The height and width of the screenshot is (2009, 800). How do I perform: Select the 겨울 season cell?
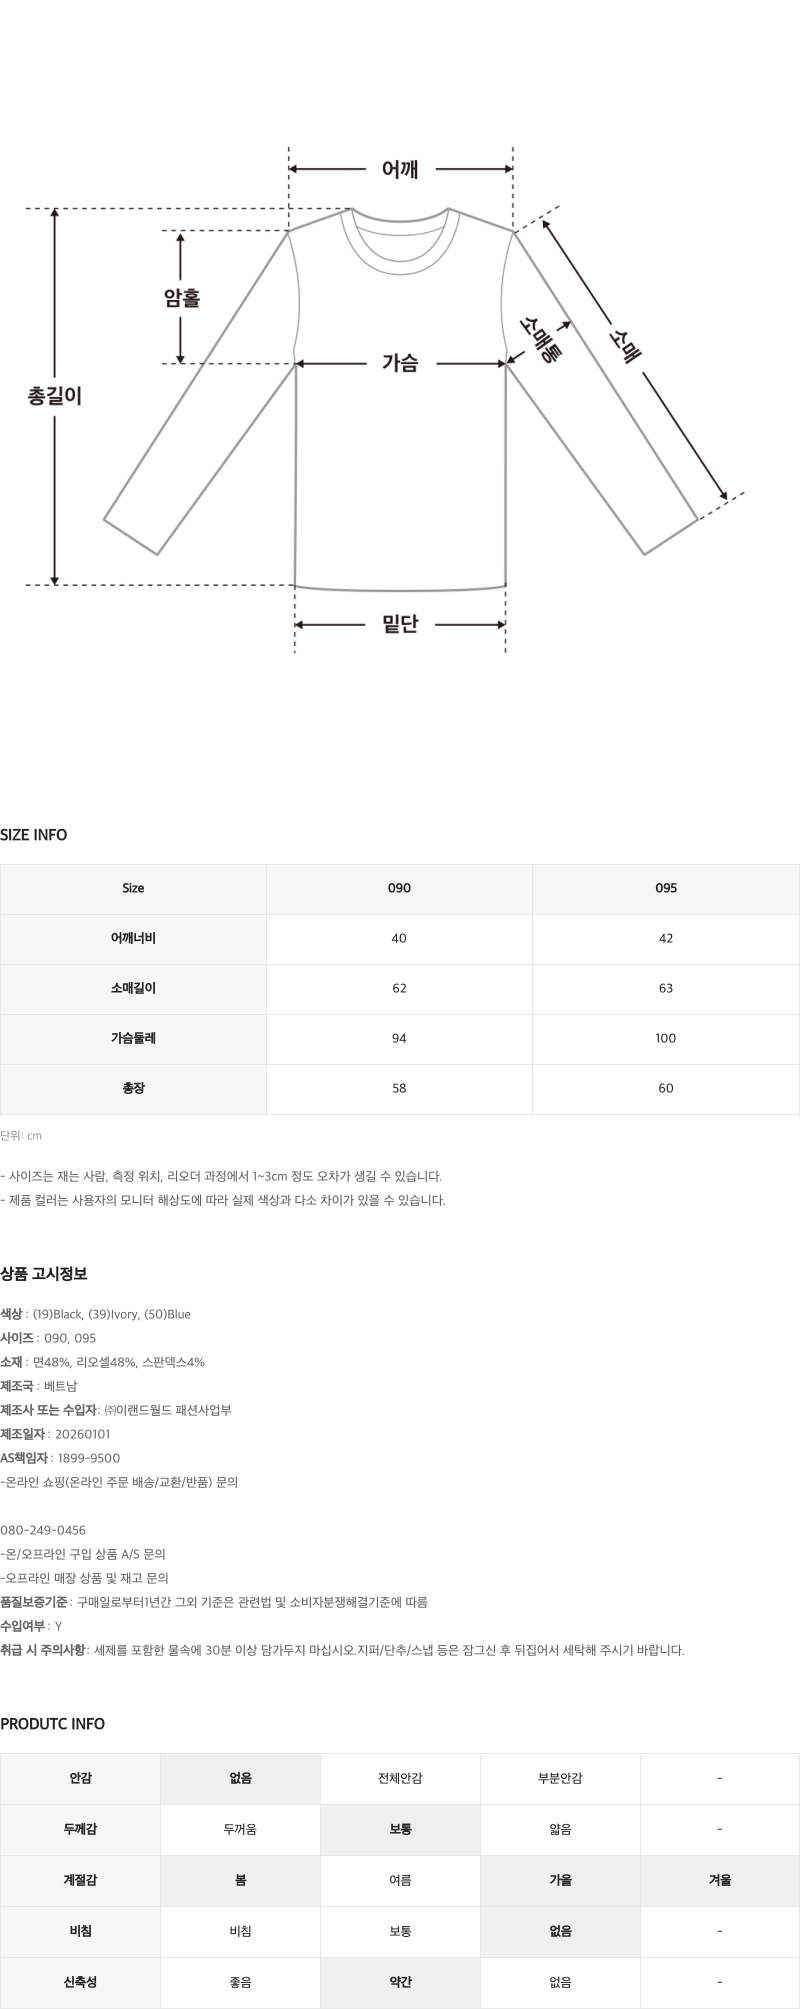click(x=720, y=1880)
